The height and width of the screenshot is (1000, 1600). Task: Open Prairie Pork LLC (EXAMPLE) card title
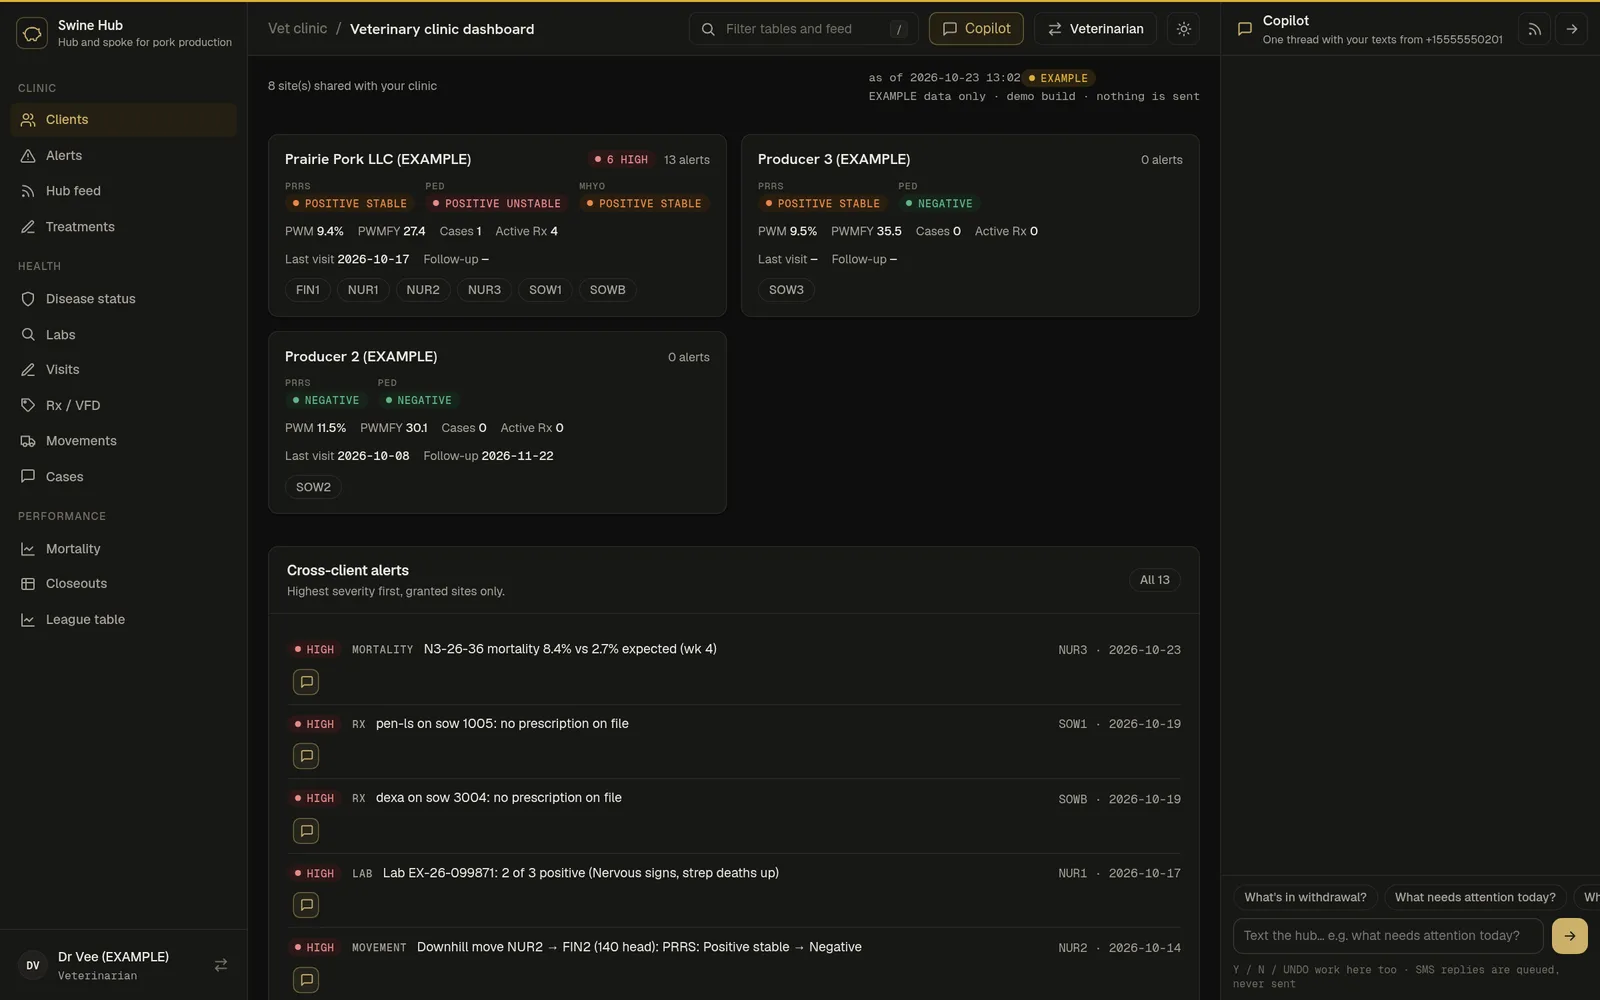click(x=378, y=159)
